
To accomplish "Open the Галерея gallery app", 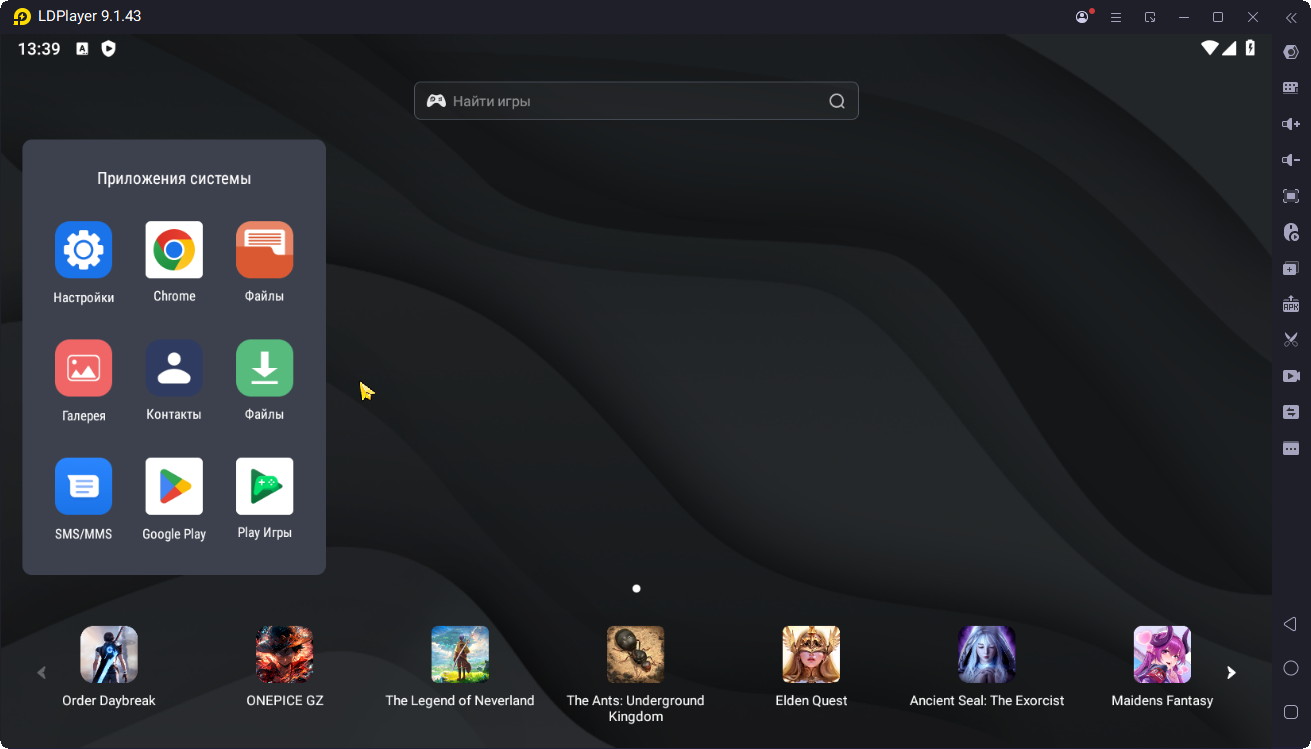I will [x=84, y=368].
